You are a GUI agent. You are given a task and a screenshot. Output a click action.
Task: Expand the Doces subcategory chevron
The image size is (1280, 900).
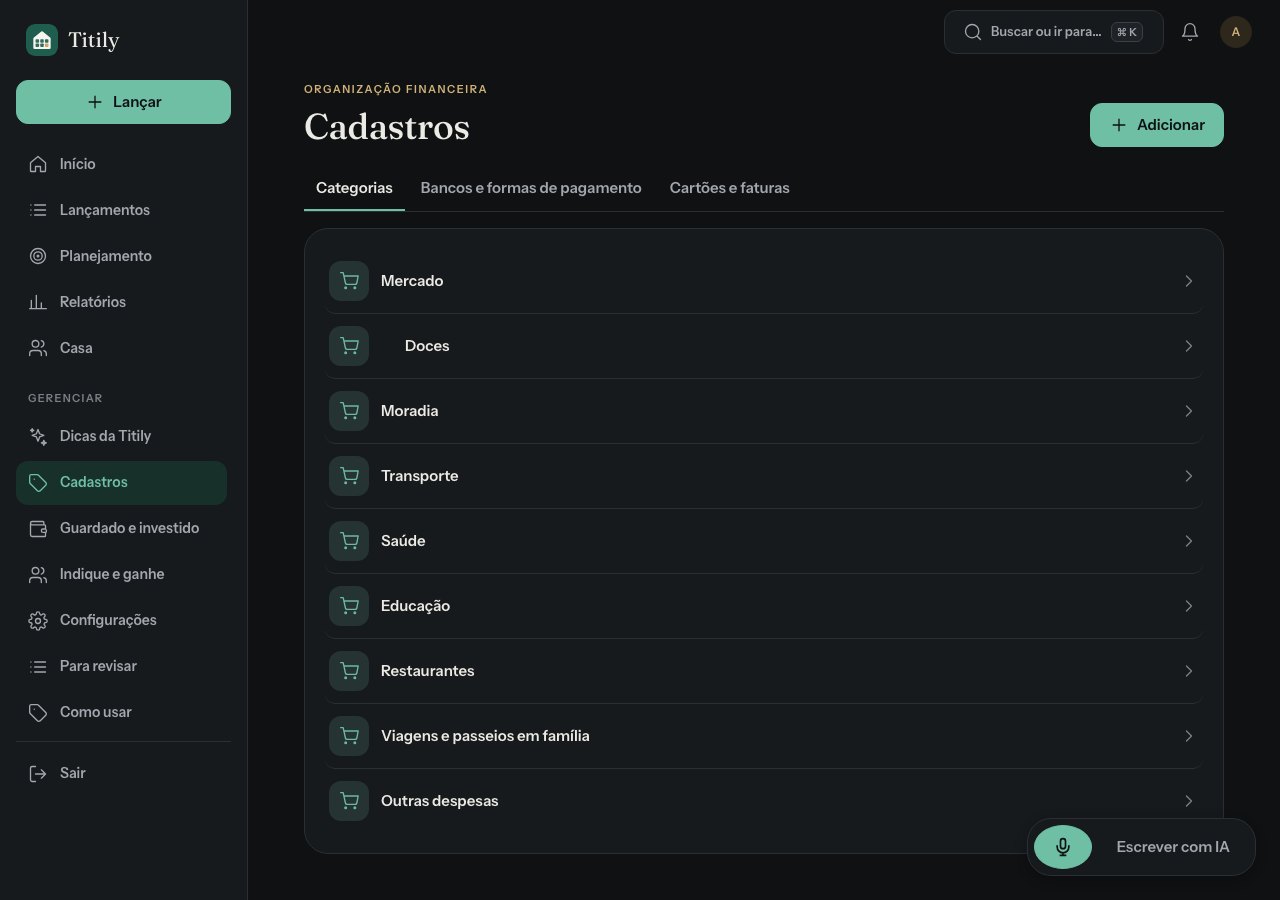point(1189,346)
